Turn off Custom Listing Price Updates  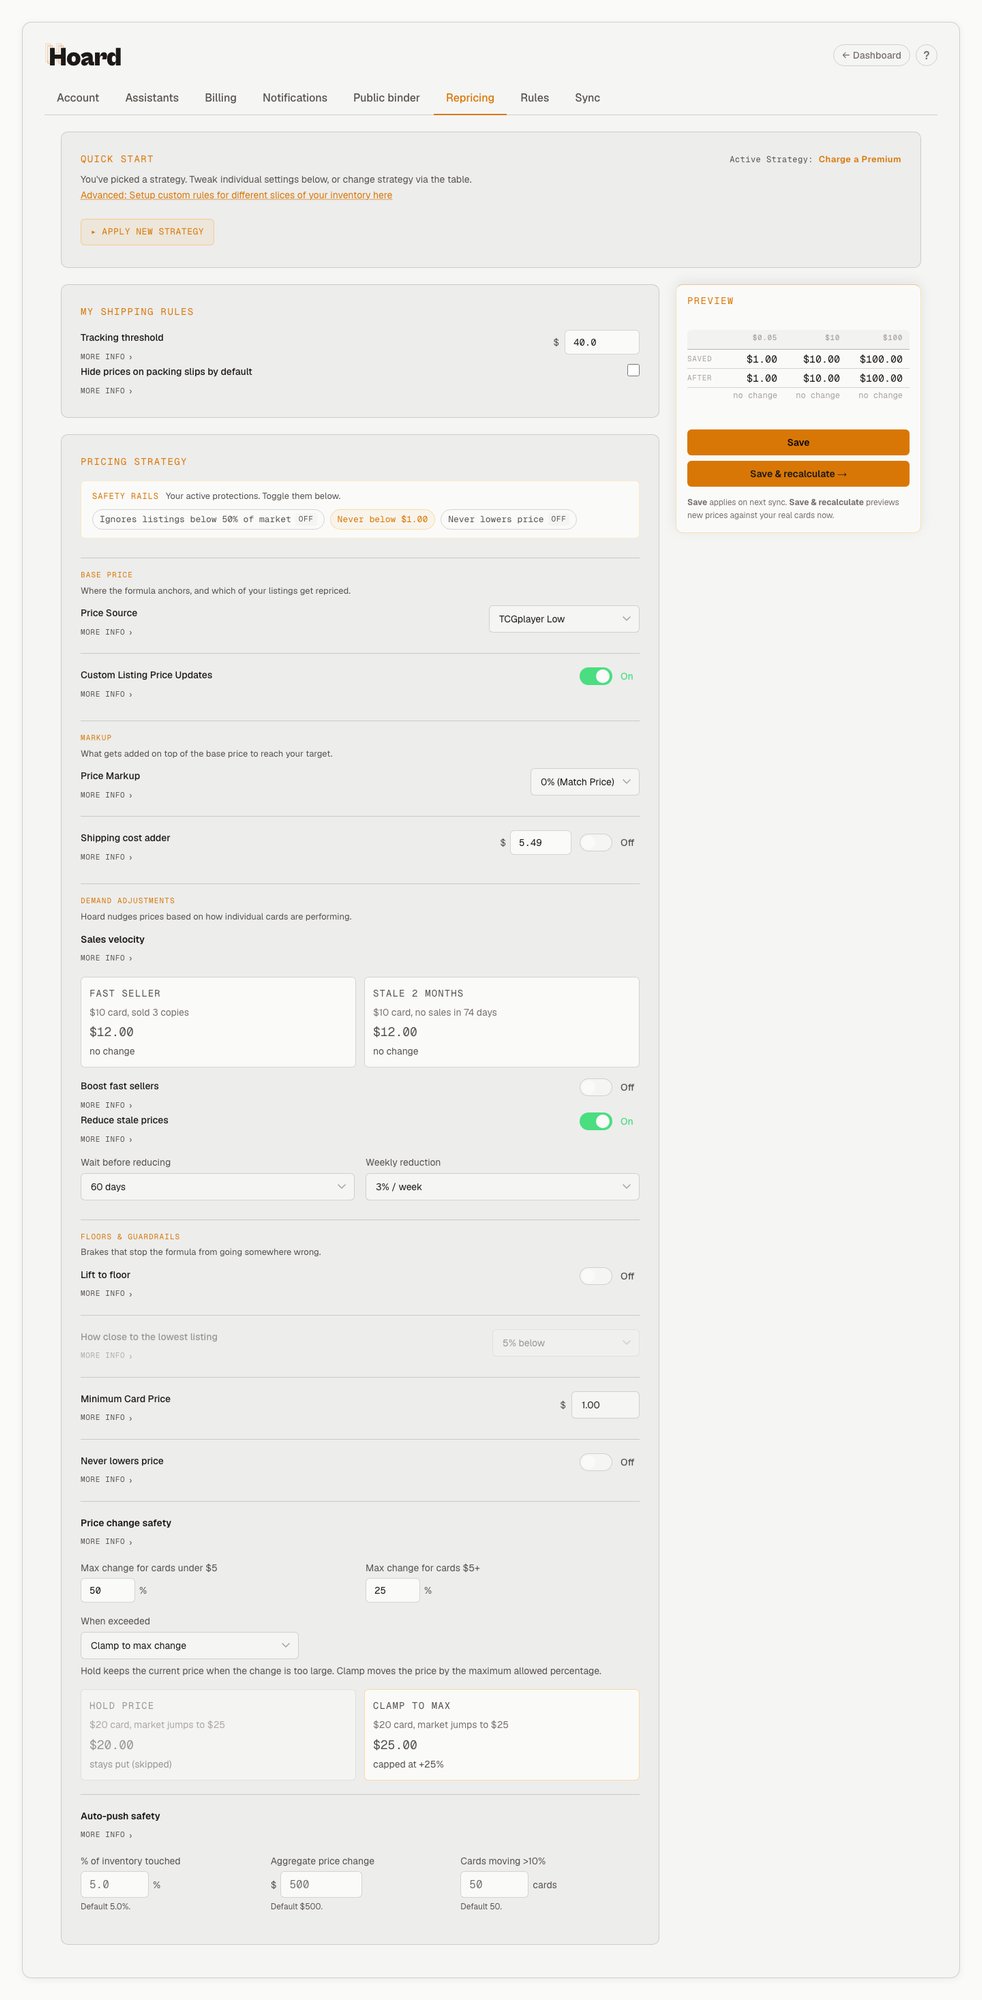(596, 676)
